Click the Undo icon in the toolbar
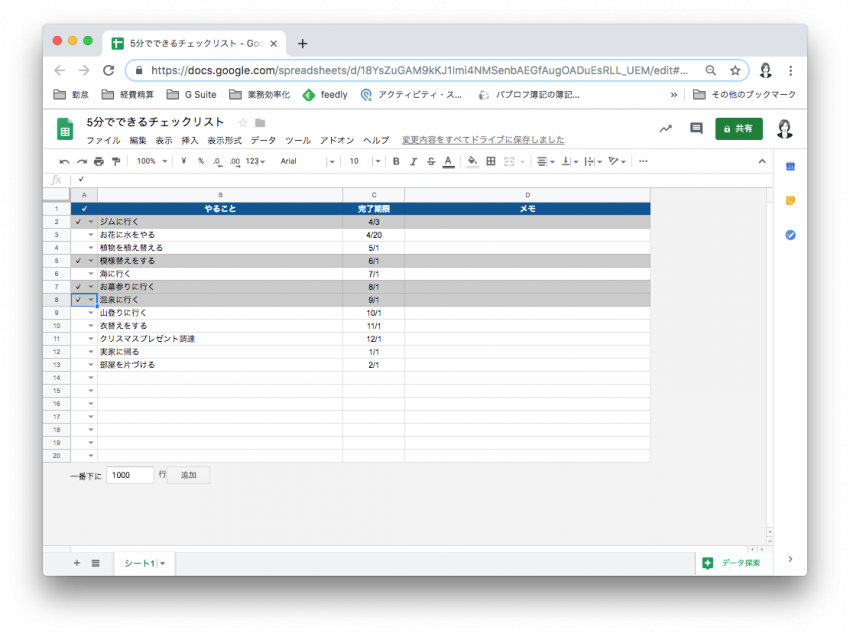The width and height of the screenshot is (850, 637). [65, 161]
